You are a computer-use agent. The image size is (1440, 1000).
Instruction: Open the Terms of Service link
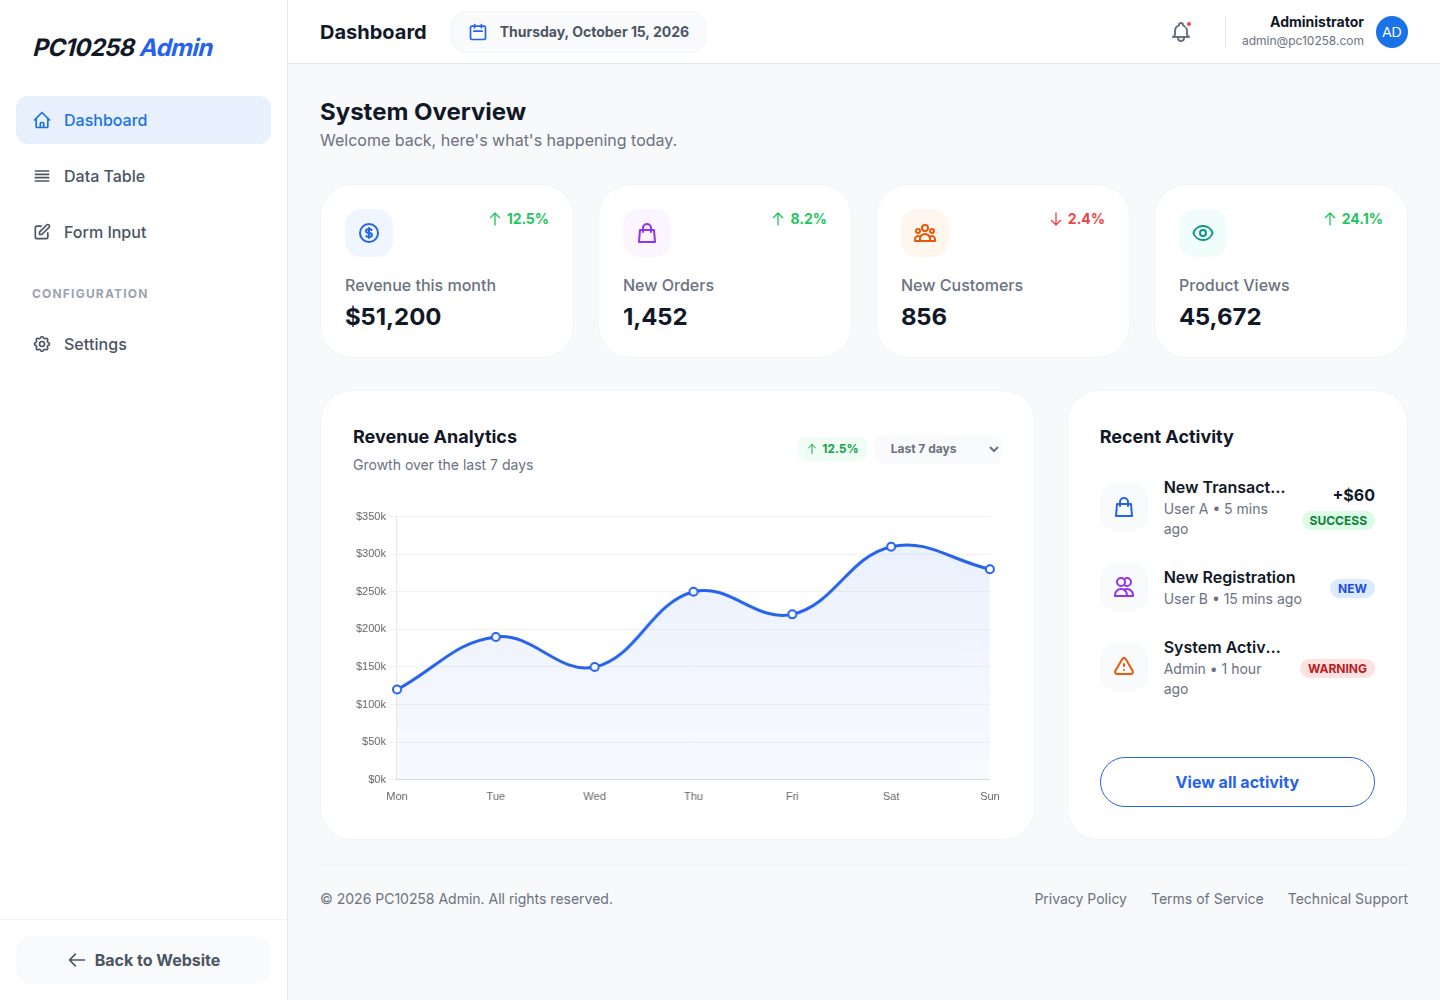pos(1207,899)
